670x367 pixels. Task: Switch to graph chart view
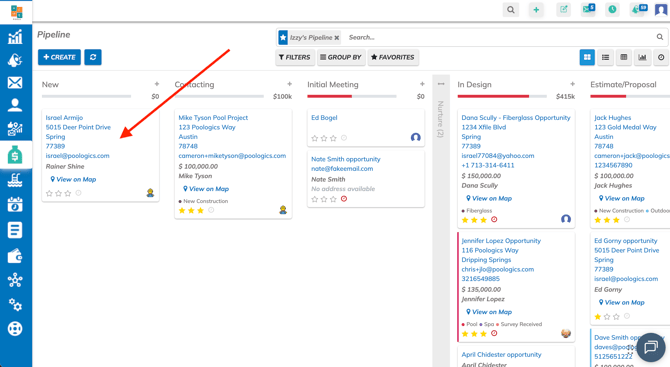tap(642, 57)
